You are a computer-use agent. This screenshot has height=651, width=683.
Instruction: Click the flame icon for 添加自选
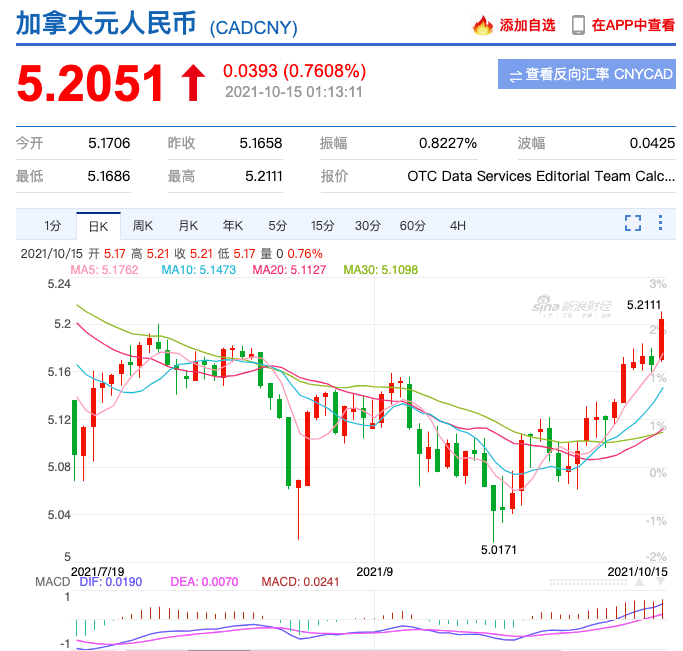pyautogui.click(x=483, y=25)
